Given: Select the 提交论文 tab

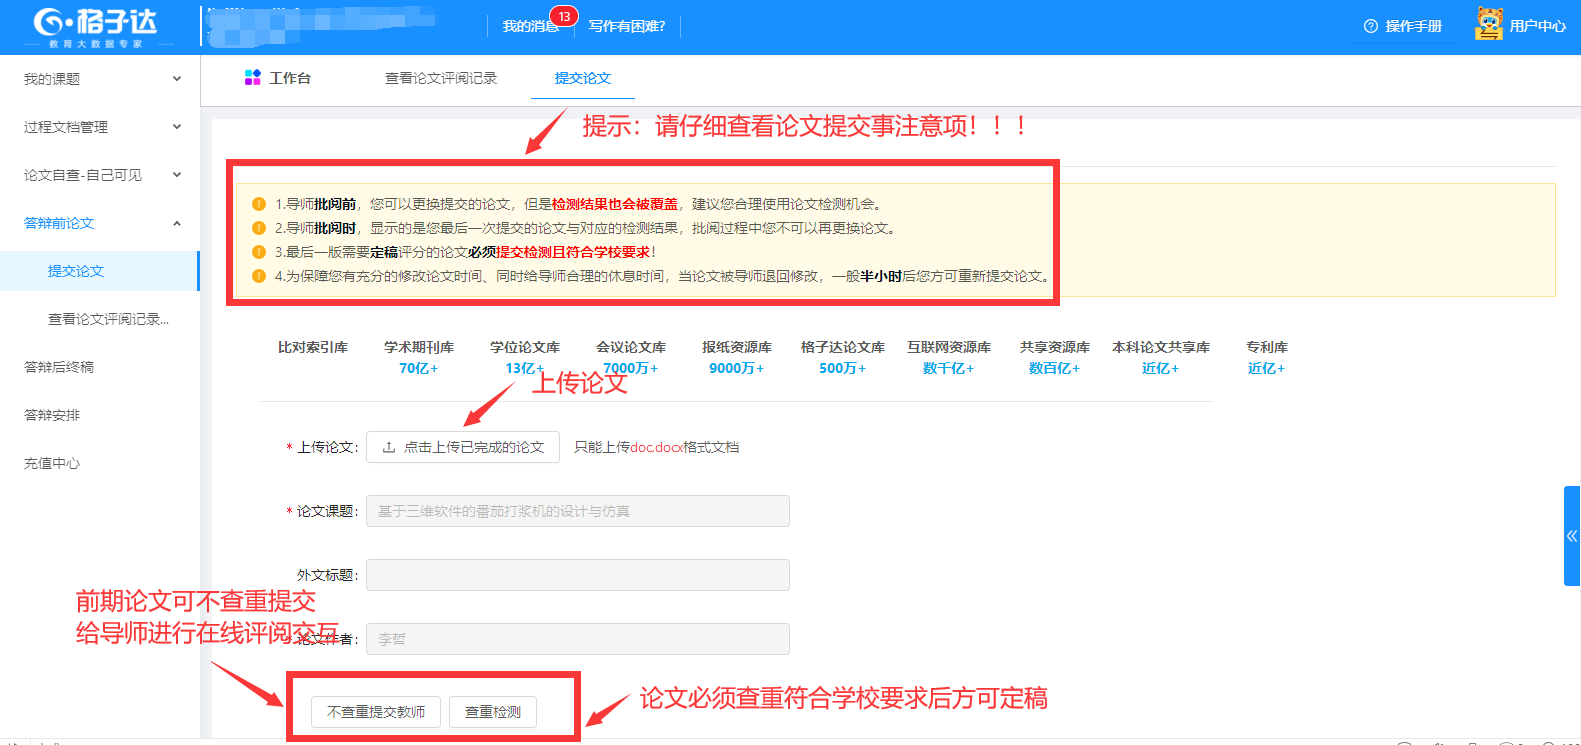Looking at the screenshot, I should click(582, 78).
